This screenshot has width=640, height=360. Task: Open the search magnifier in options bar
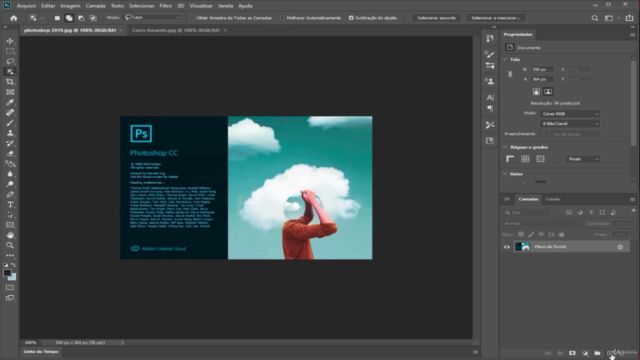(595, 18)
